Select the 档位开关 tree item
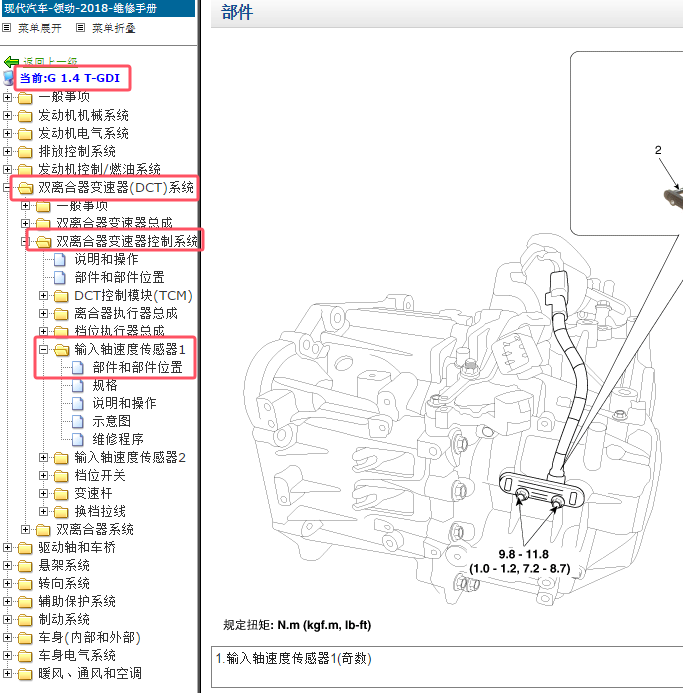Screen dimensions: 683x693 [x=100, y=476]
